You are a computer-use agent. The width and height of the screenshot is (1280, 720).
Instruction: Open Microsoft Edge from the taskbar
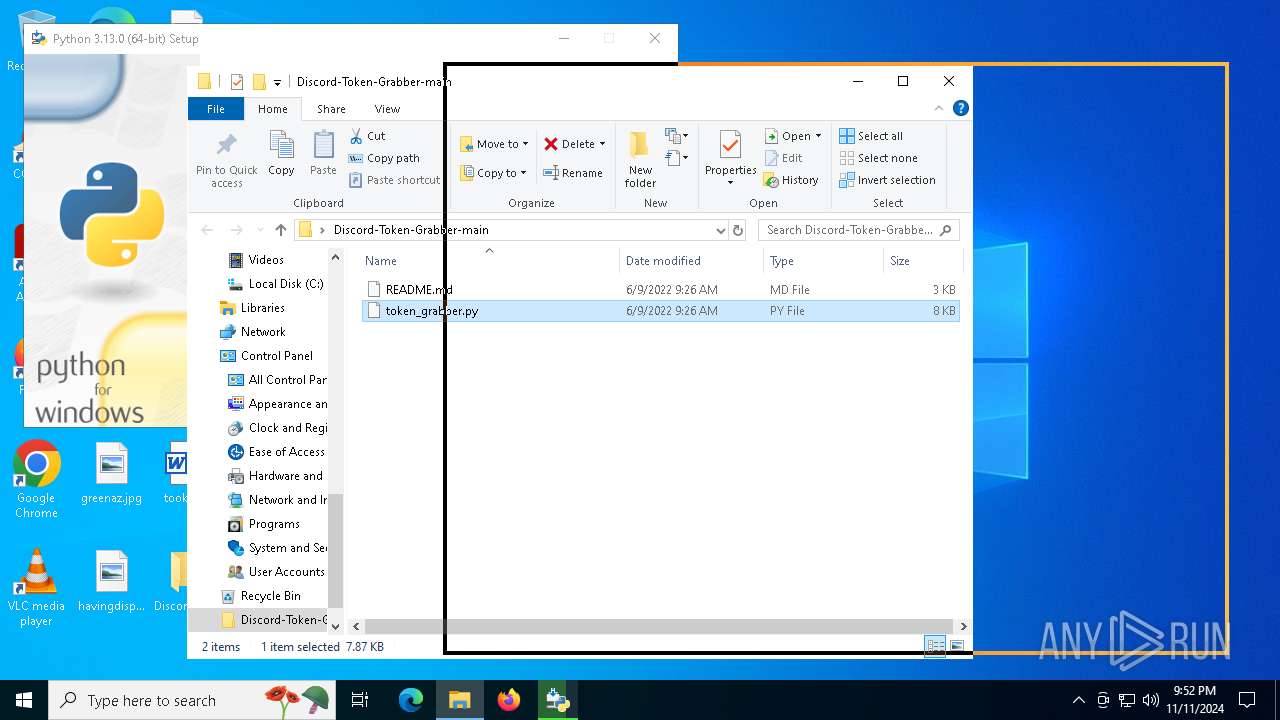coord(411,700)
